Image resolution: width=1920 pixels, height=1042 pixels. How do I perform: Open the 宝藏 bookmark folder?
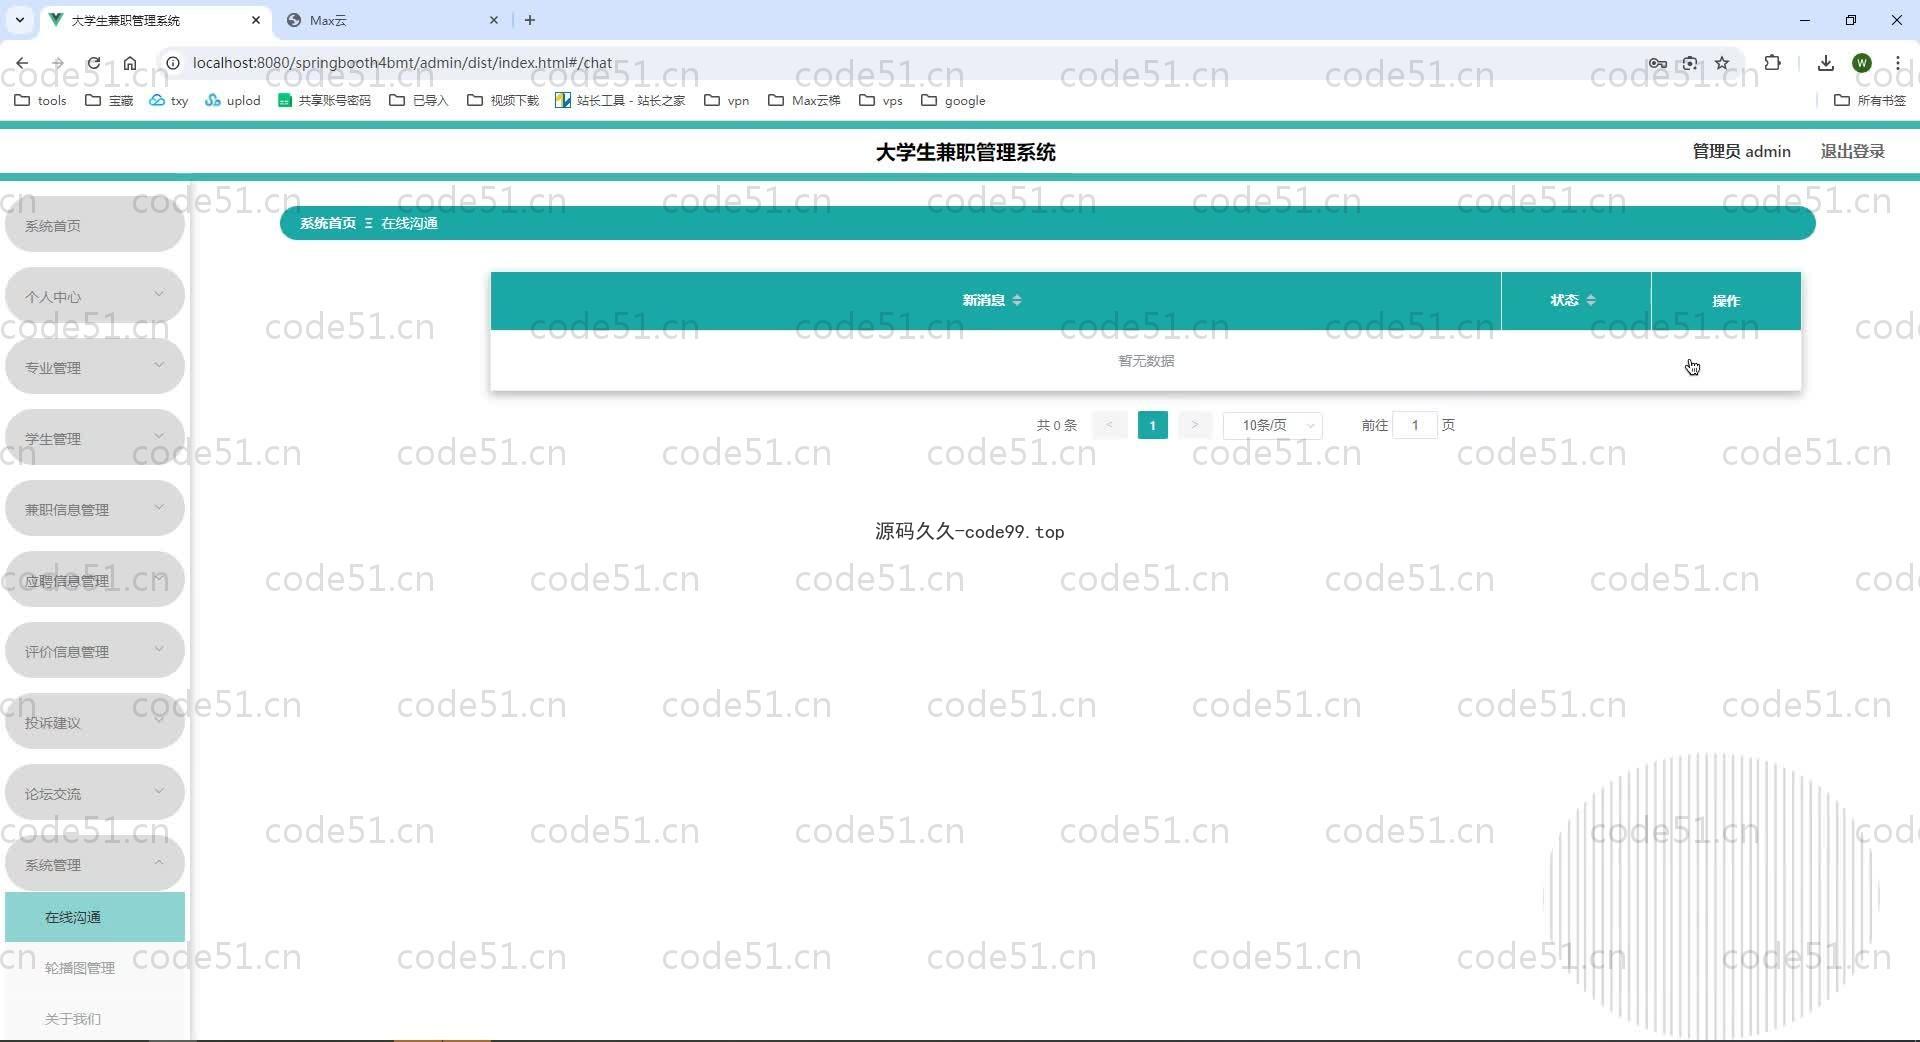(109, 100)
